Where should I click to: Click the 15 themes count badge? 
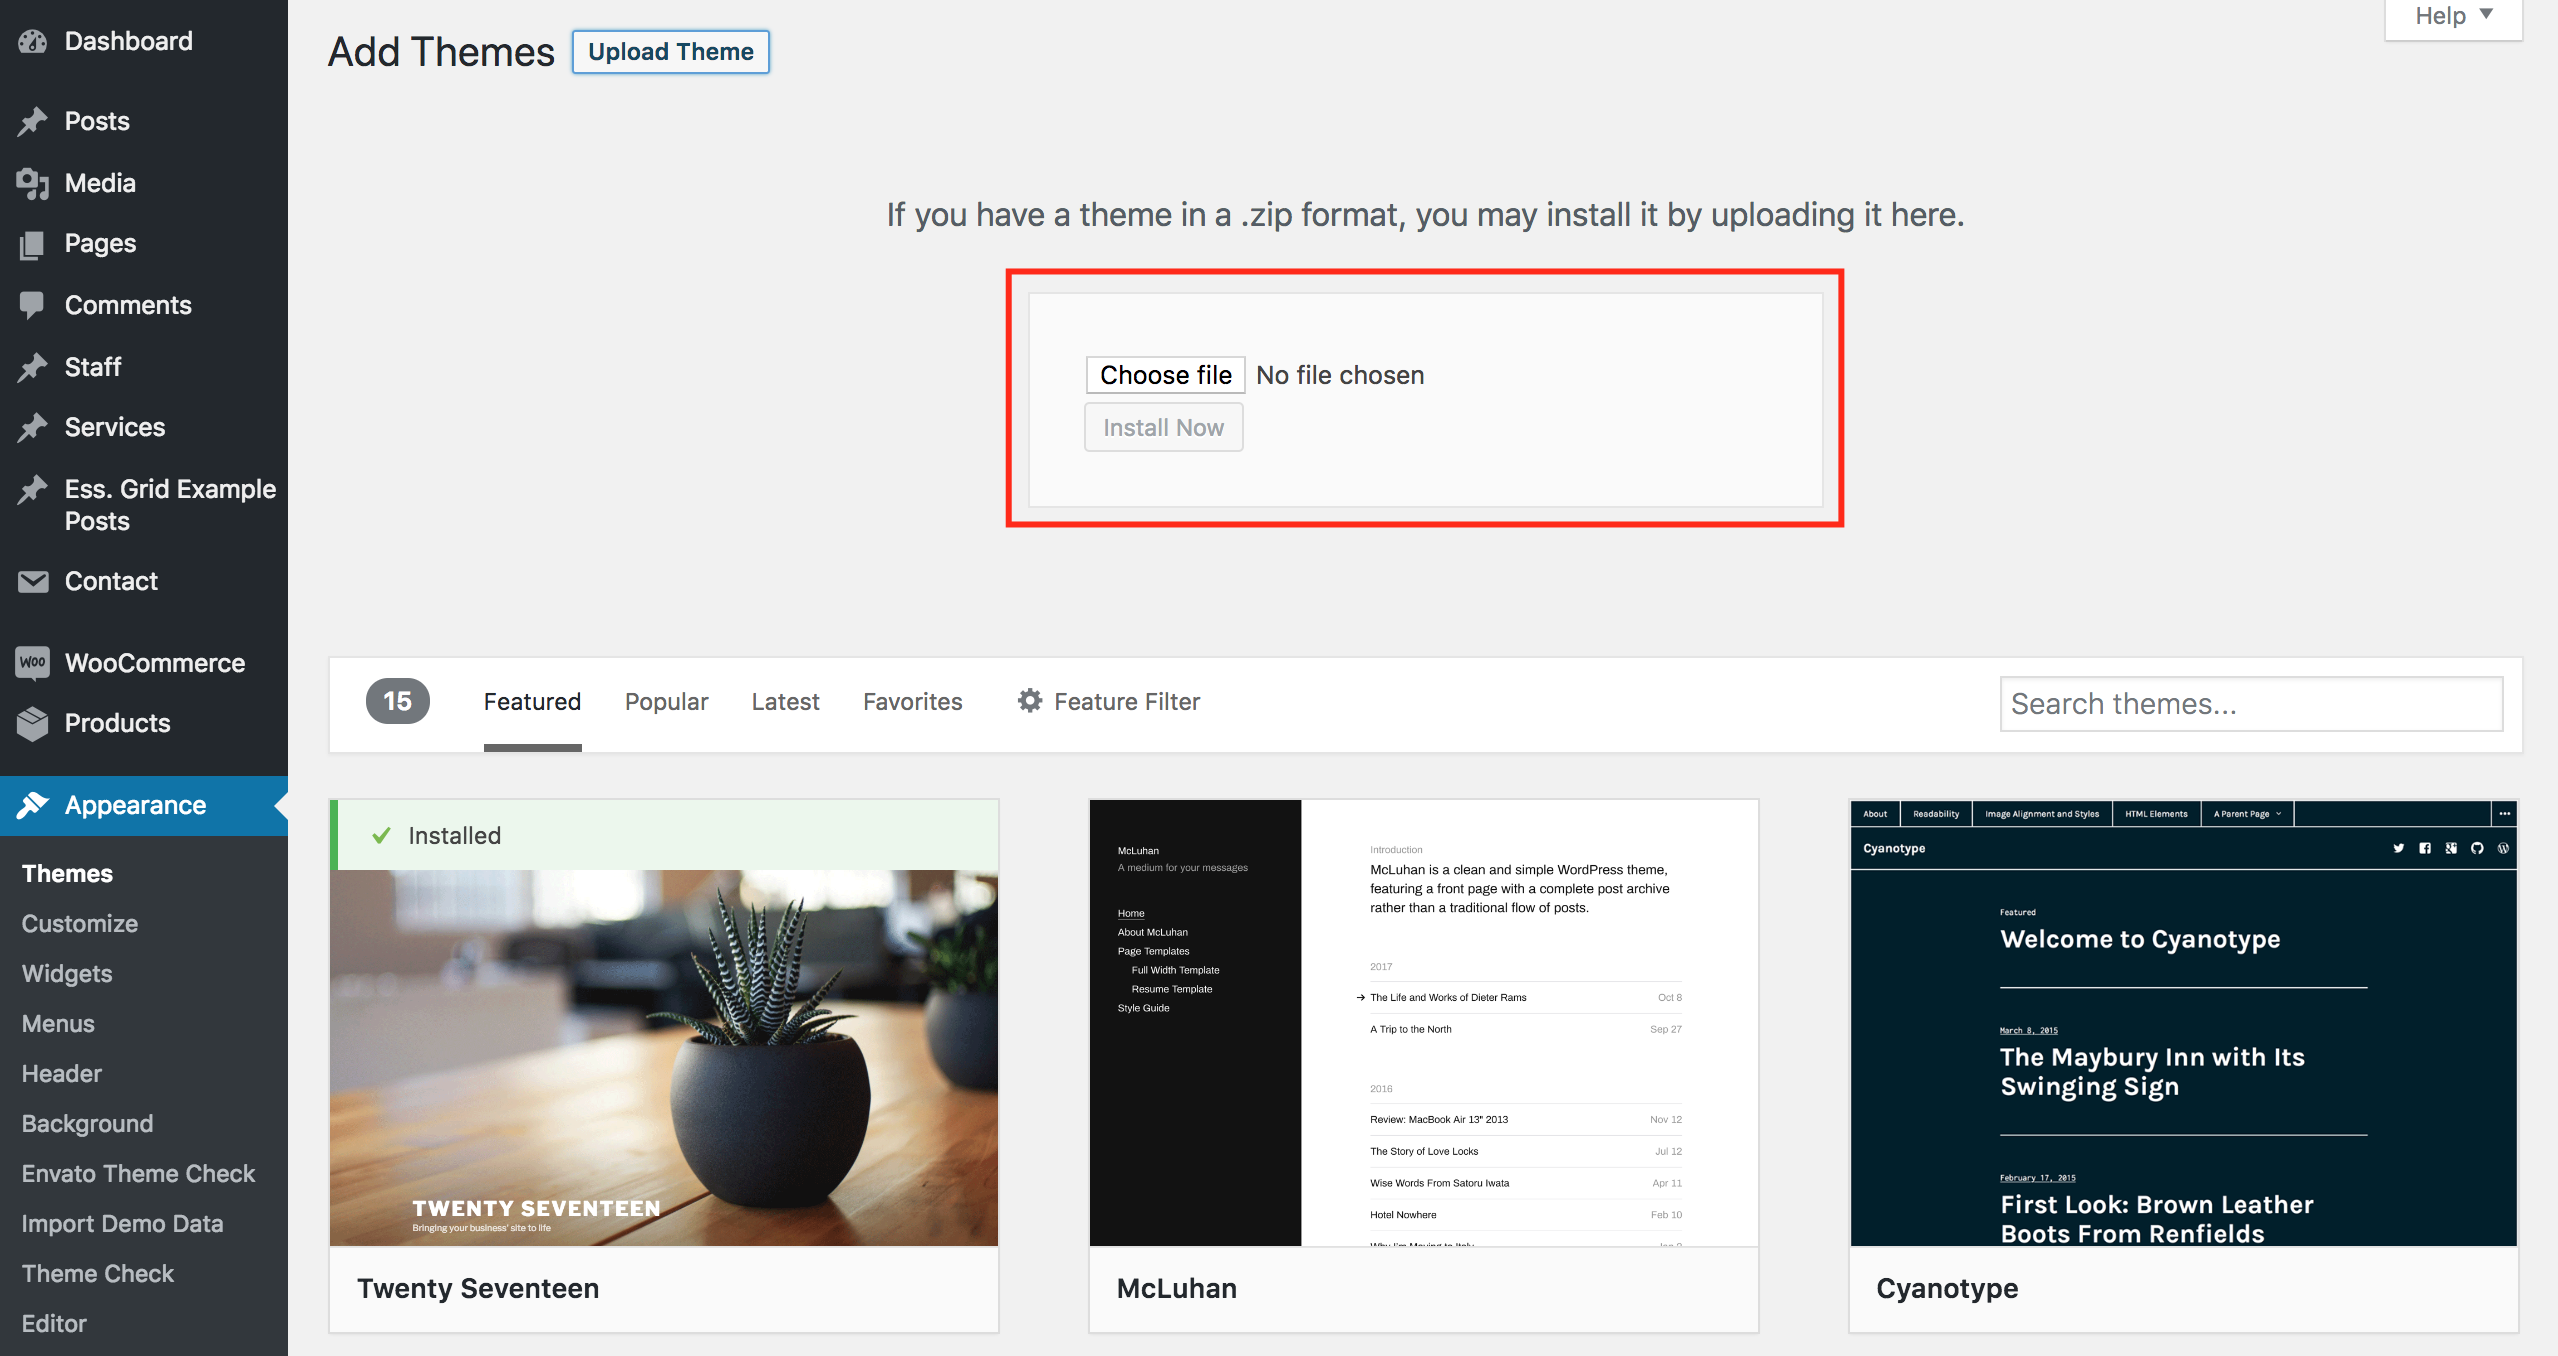[x=398, y=701]
